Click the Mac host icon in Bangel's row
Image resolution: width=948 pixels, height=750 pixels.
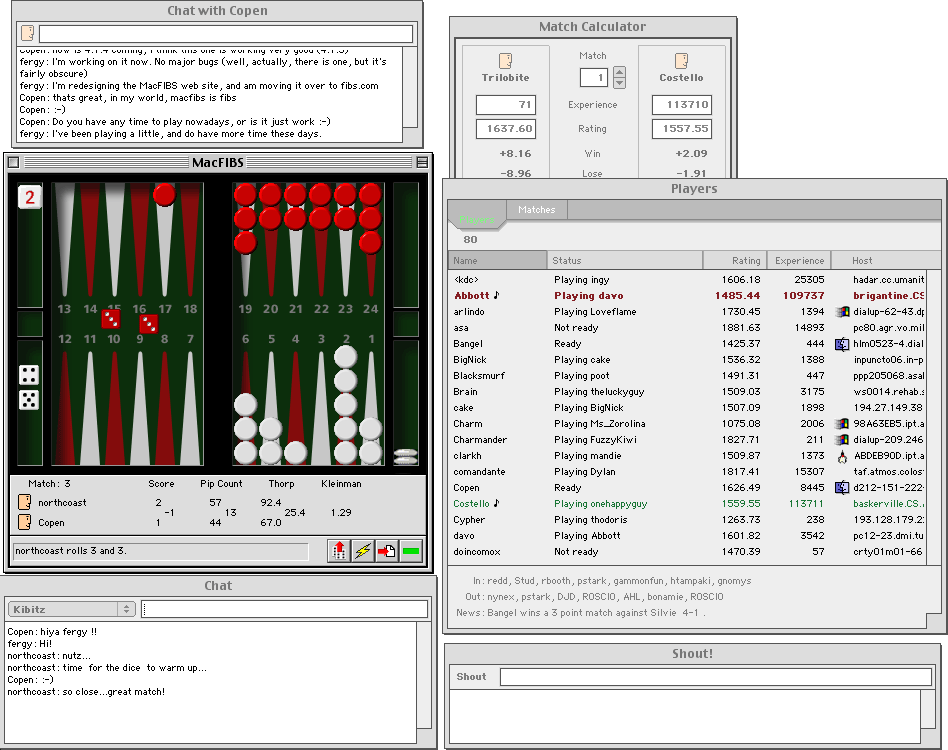[842, 344]
